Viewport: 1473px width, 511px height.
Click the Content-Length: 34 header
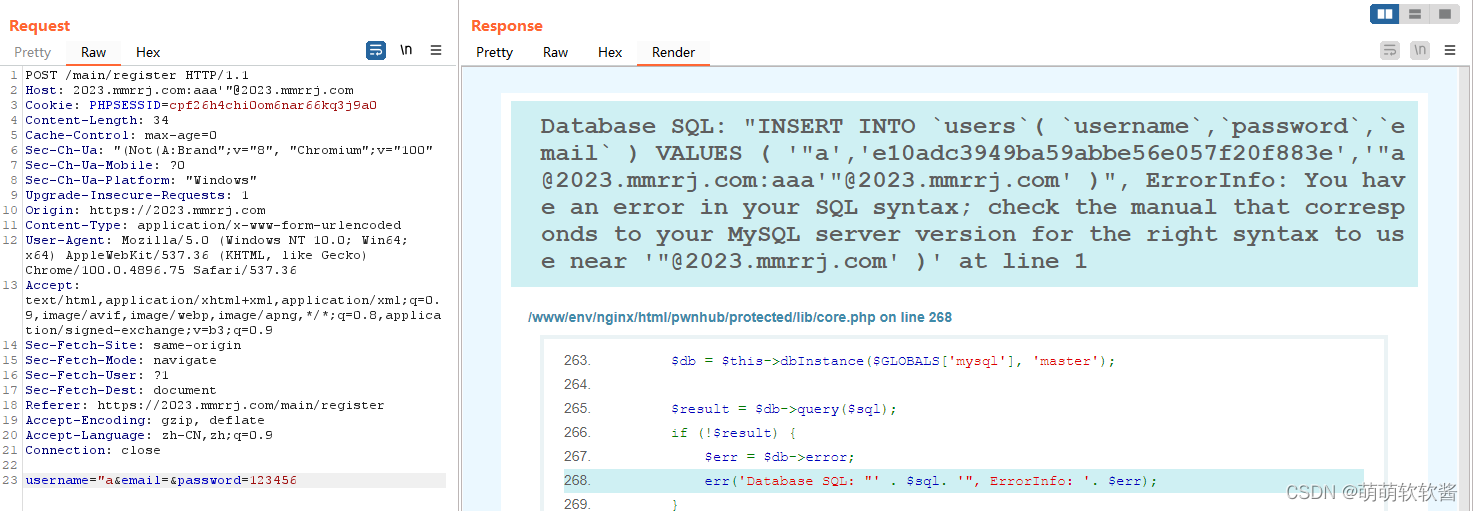[97, 120]
